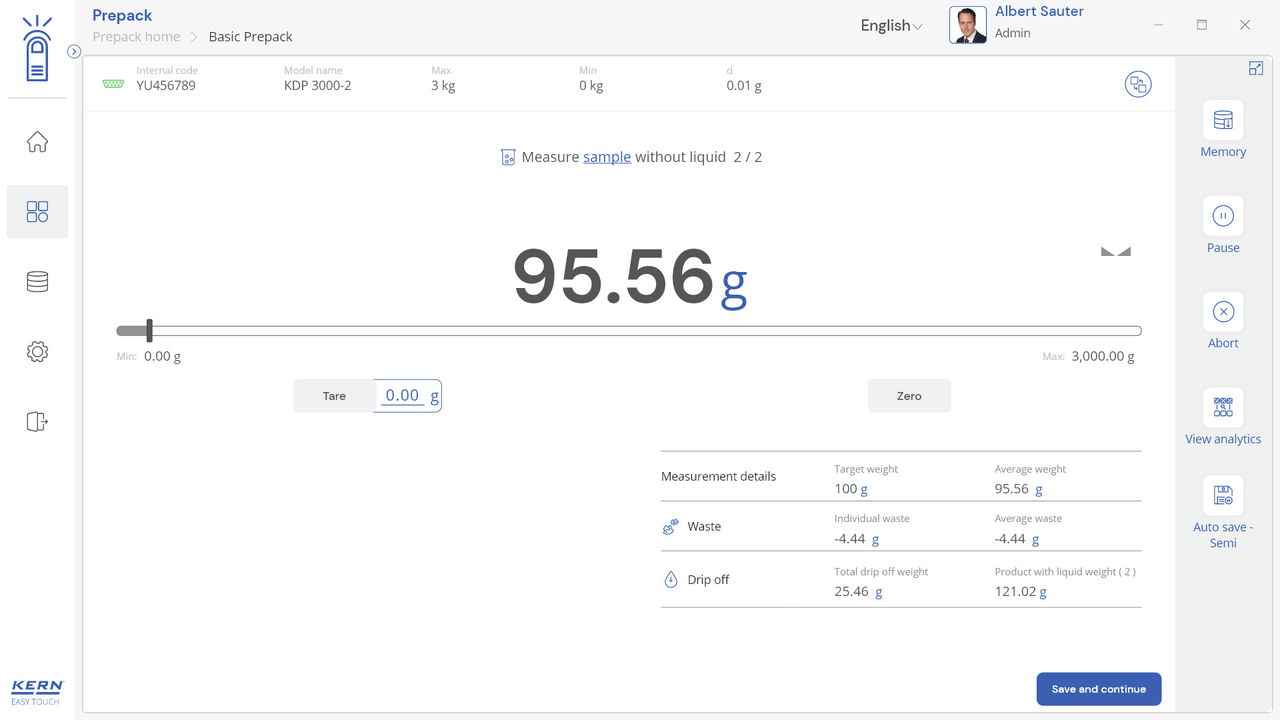Click the logout icon in sidebar

37,422
